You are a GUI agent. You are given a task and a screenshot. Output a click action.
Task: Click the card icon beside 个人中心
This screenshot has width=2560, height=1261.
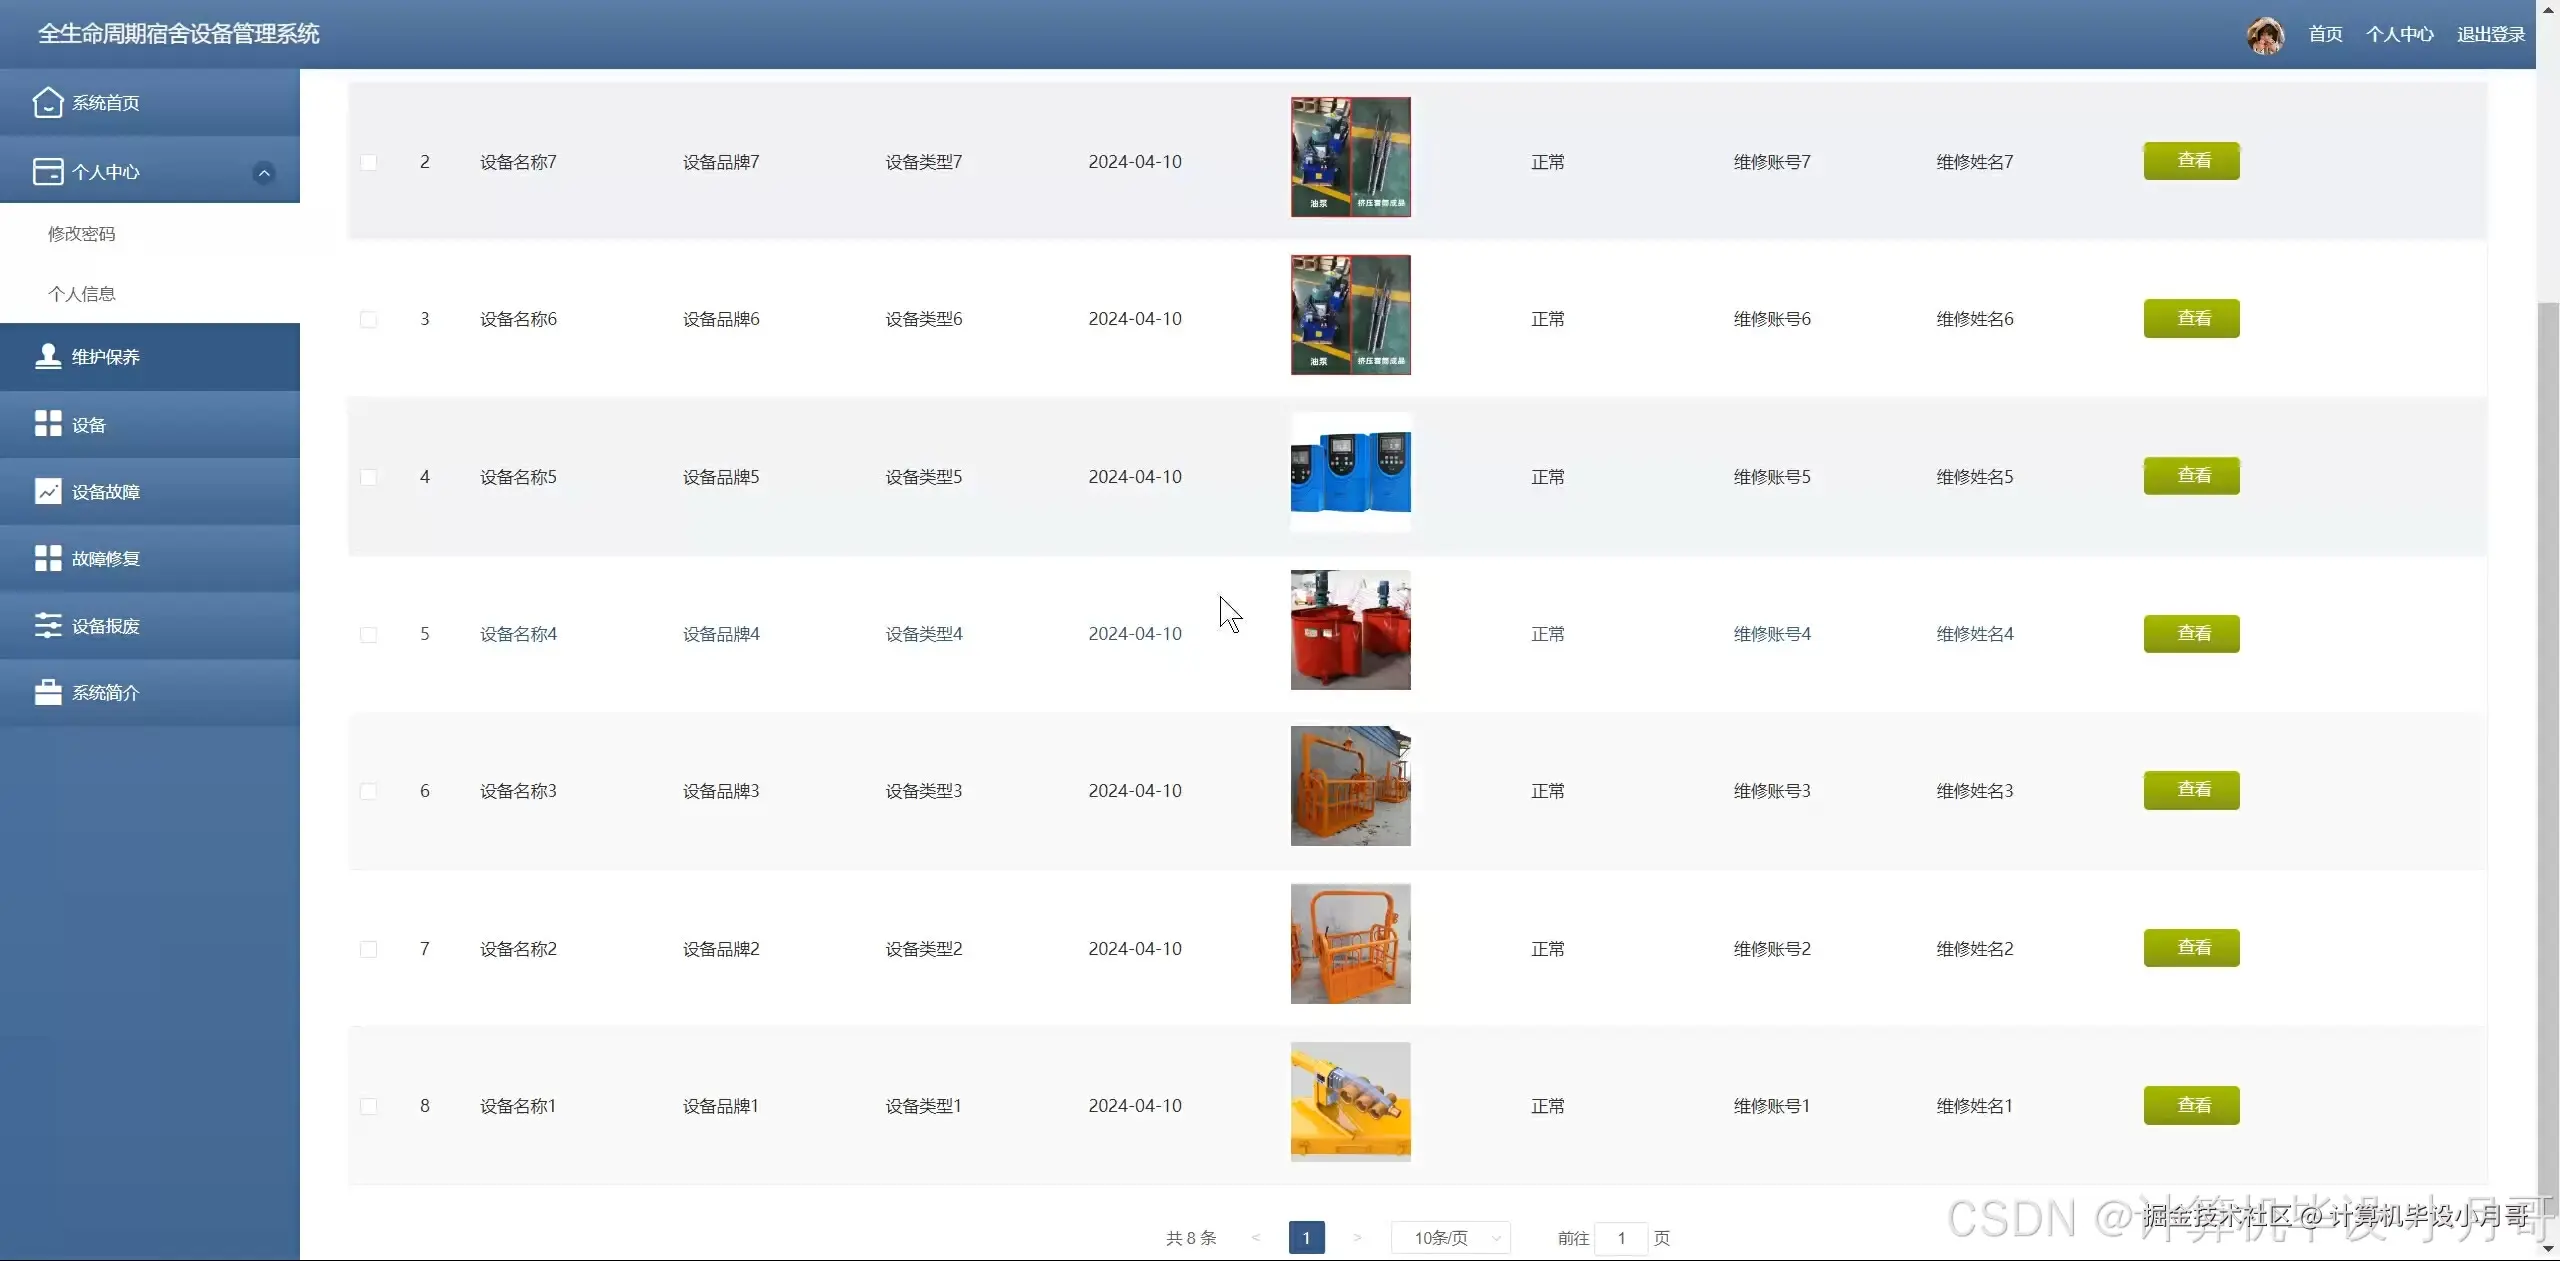coord(47,172)
